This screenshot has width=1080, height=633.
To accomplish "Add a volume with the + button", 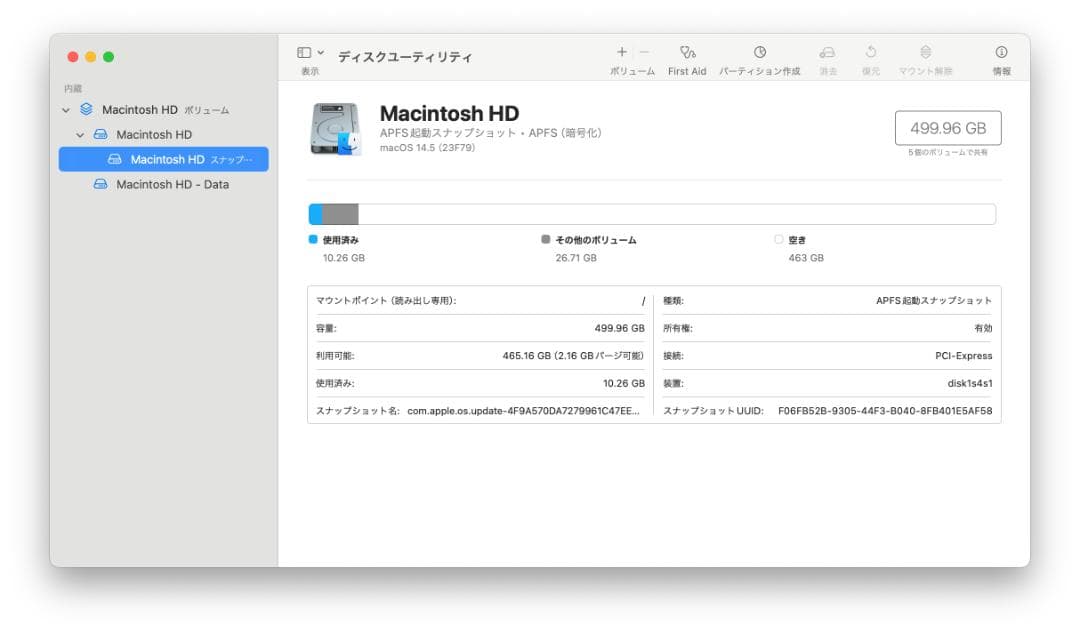I will point(622,50).
